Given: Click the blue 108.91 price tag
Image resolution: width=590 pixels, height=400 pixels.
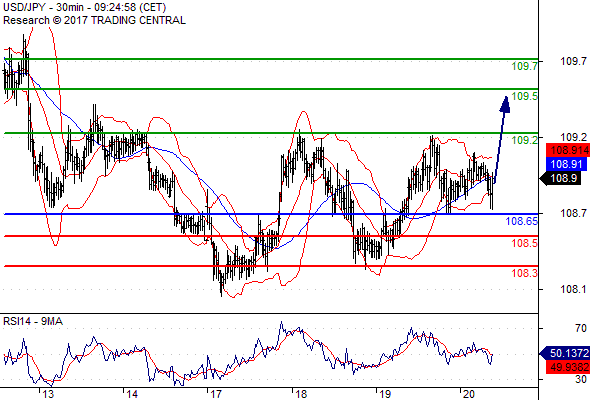Looking at the screenshot, I should 567,164.
